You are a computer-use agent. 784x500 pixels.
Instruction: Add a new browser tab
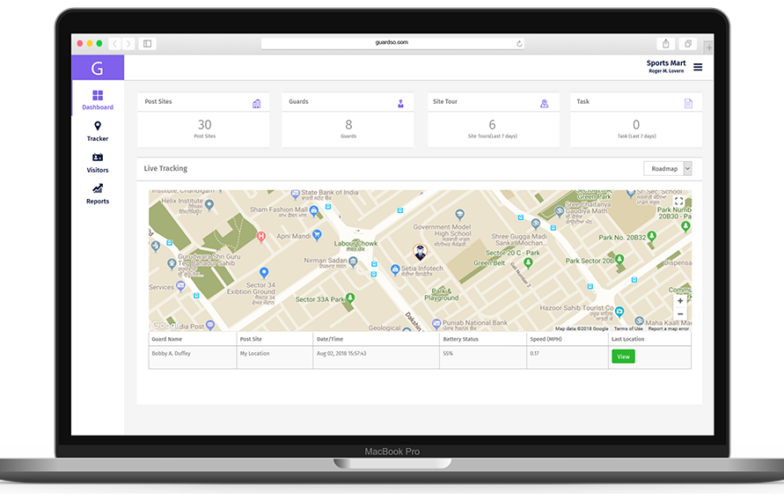[709, 48]
